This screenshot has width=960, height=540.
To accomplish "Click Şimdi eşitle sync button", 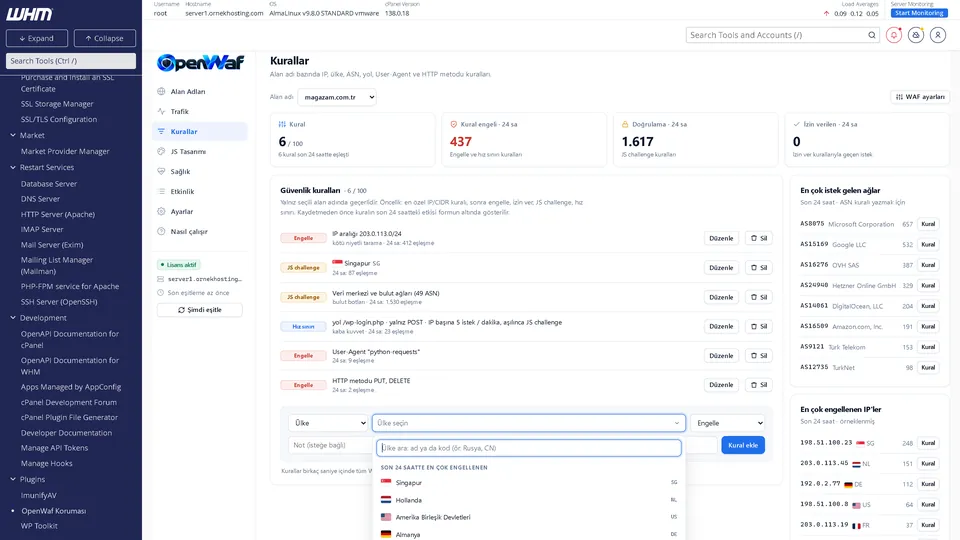I will click(x=200, y=310).
